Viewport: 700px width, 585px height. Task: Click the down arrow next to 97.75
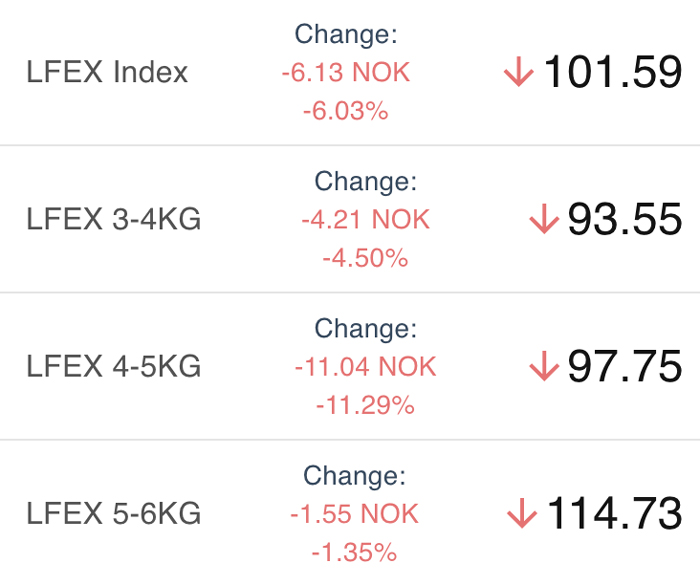point(544,366)
